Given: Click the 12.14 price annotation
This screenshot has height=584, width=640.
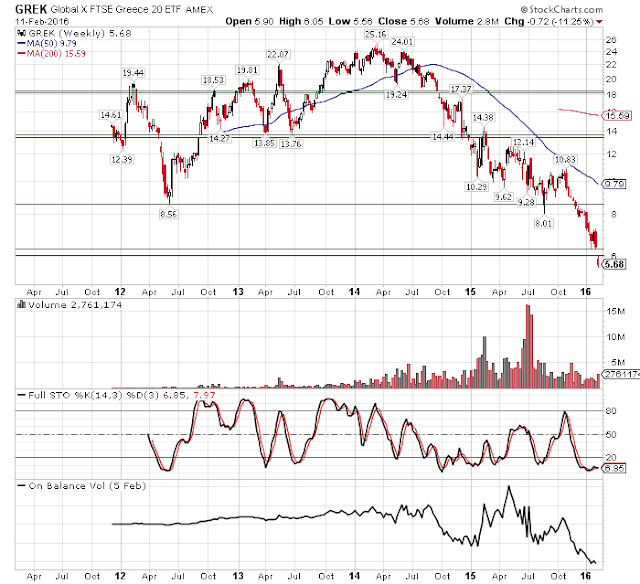Looking at the screenshot, I should (x=523, y=142).
